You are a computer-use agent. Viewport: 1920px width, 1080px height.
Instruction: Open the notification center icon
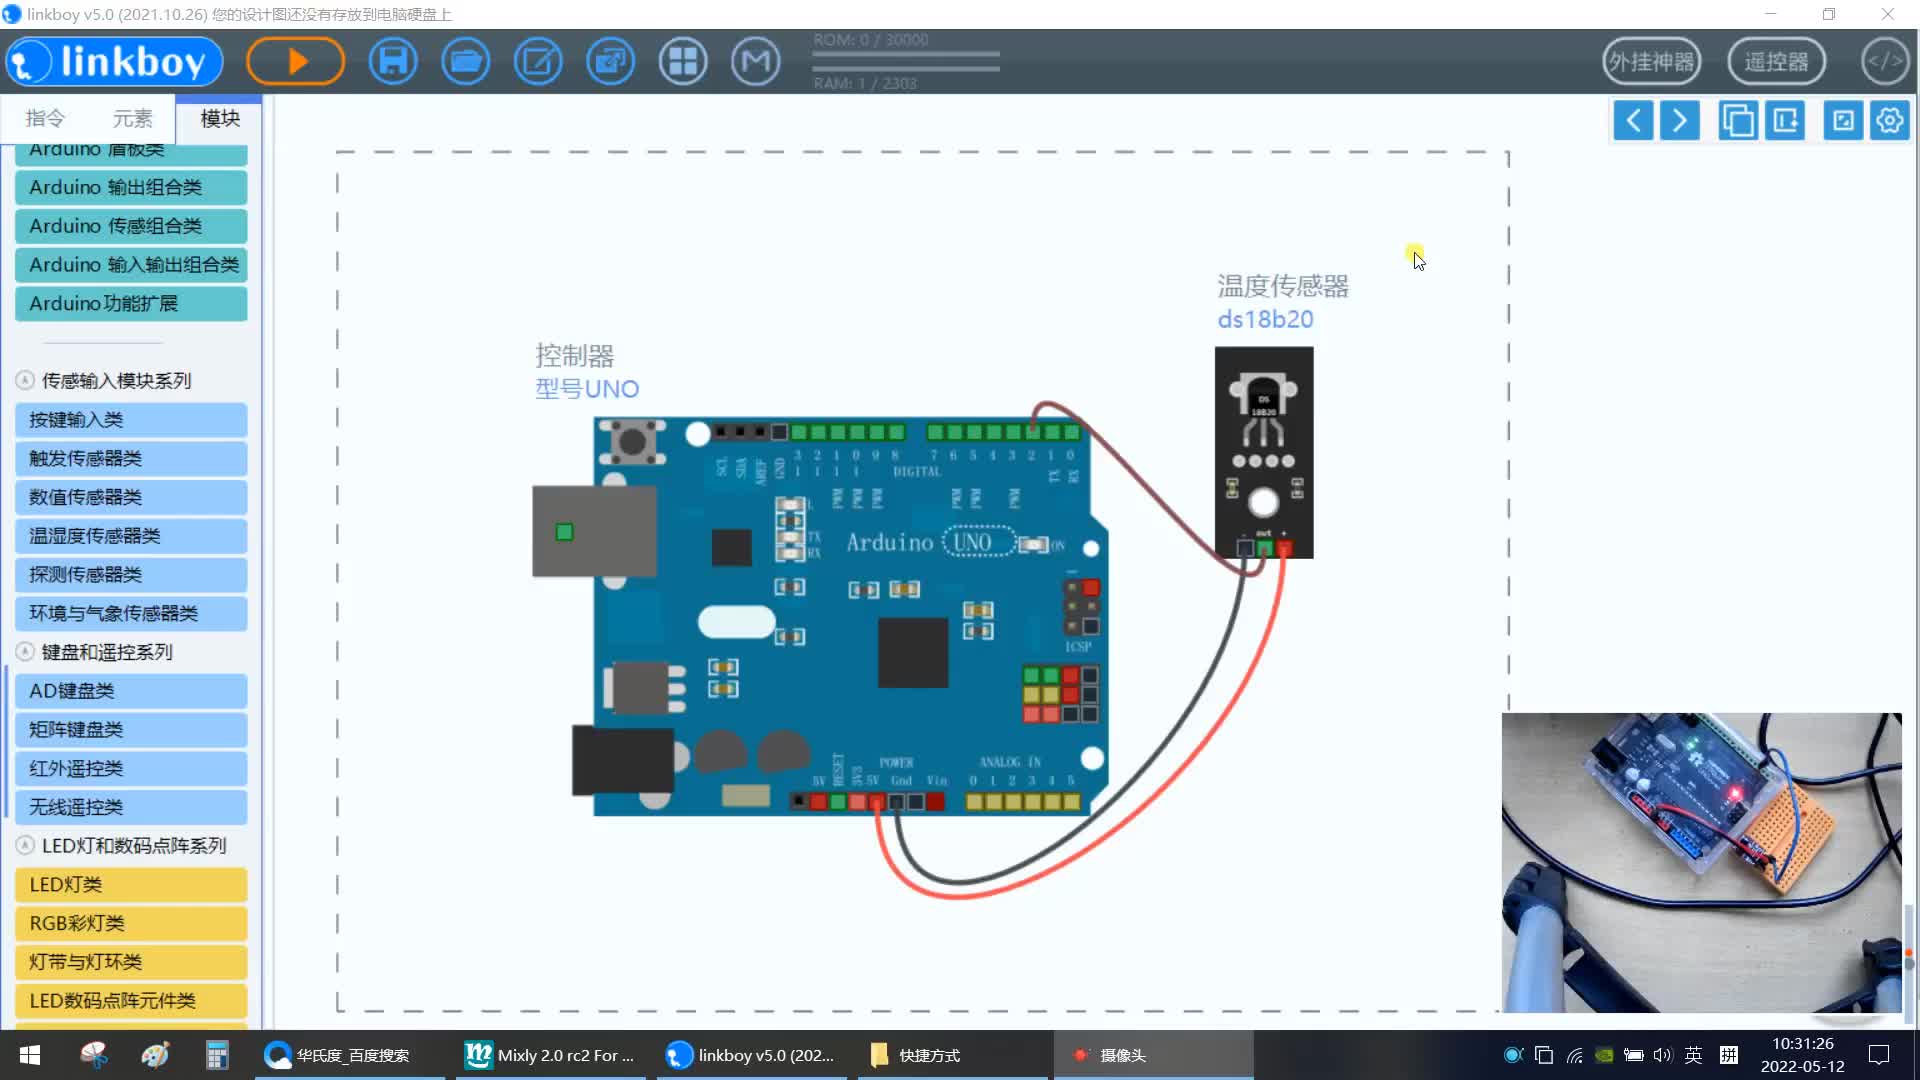pos(1879,1055)
